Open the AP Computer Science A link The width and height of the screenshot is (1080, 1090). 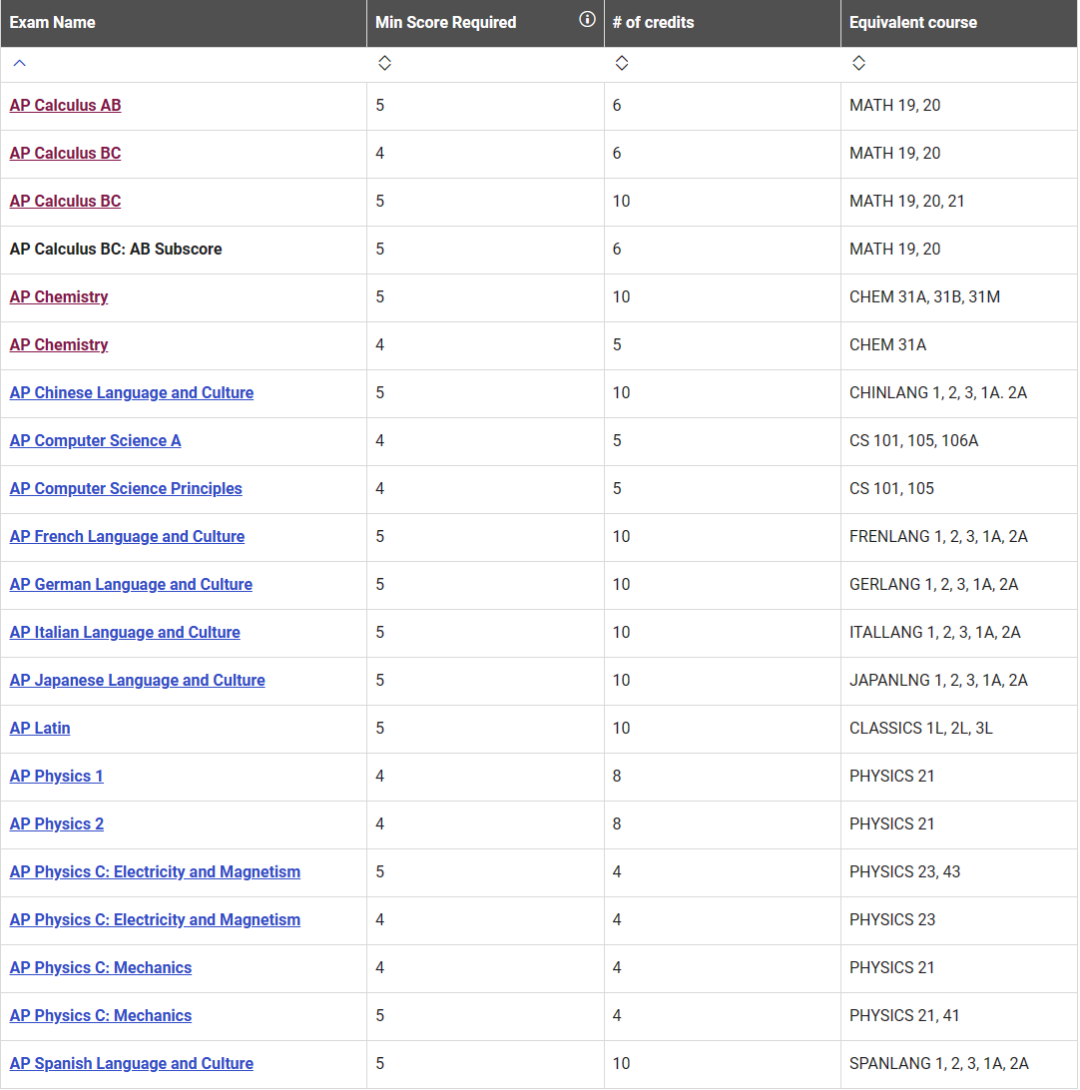pyautogui.click(x=95, y=441)
